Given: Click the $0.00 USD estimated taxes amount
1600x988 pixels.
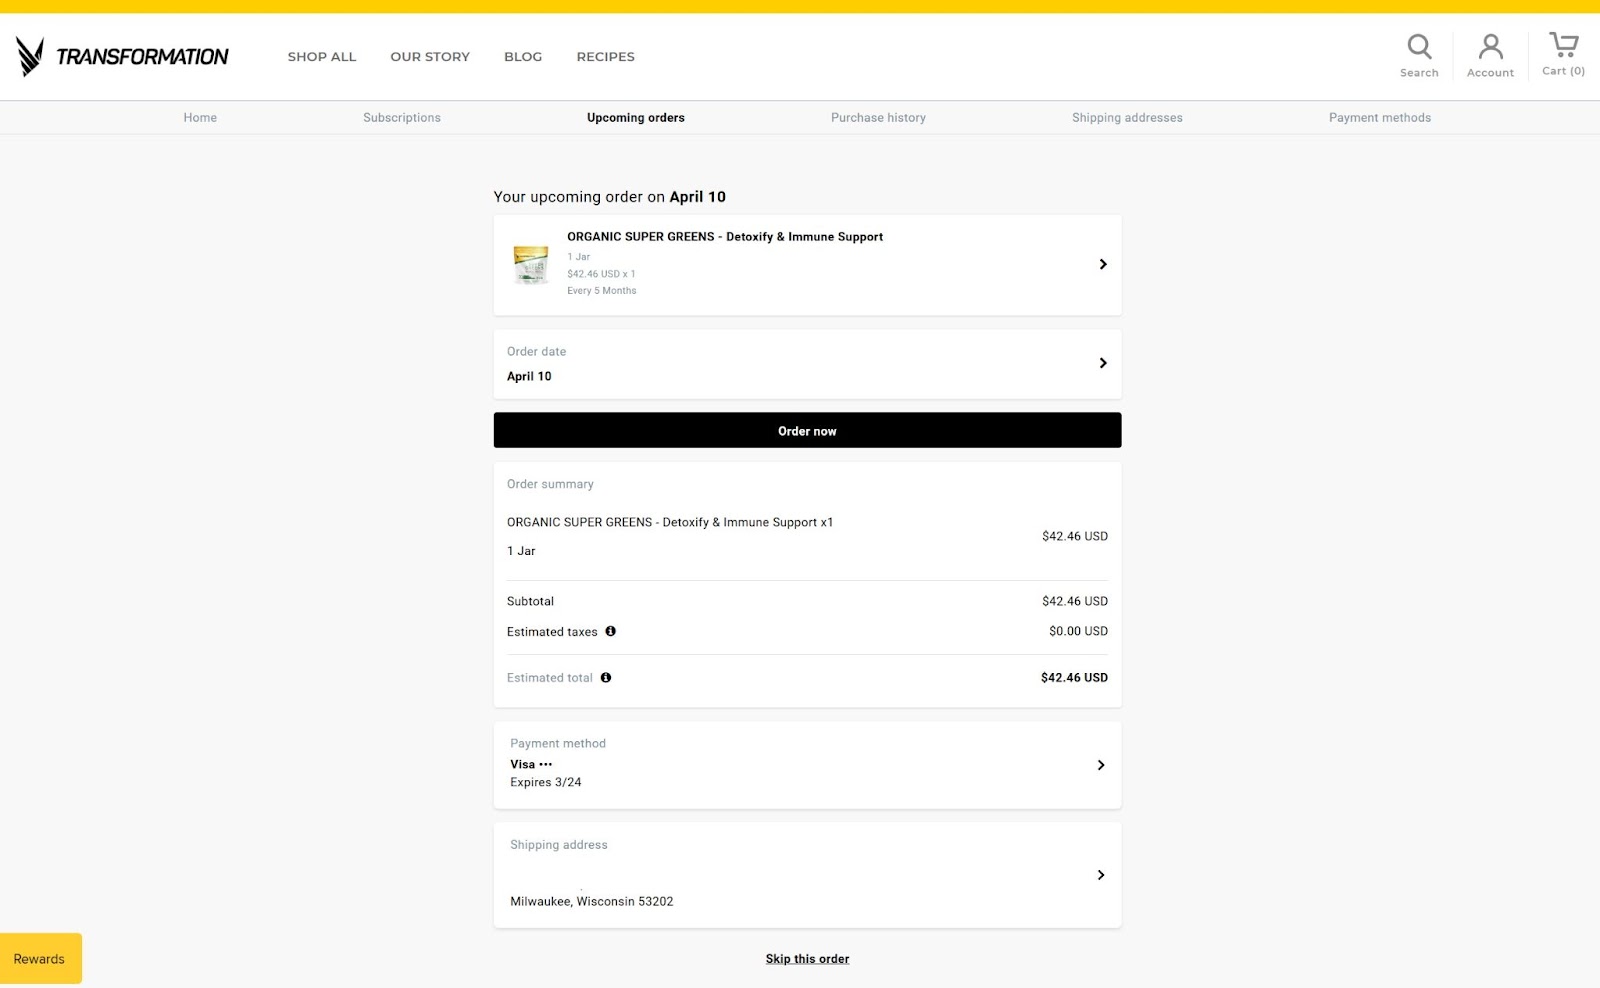Looking at the screenshot, I should 1078,631.
